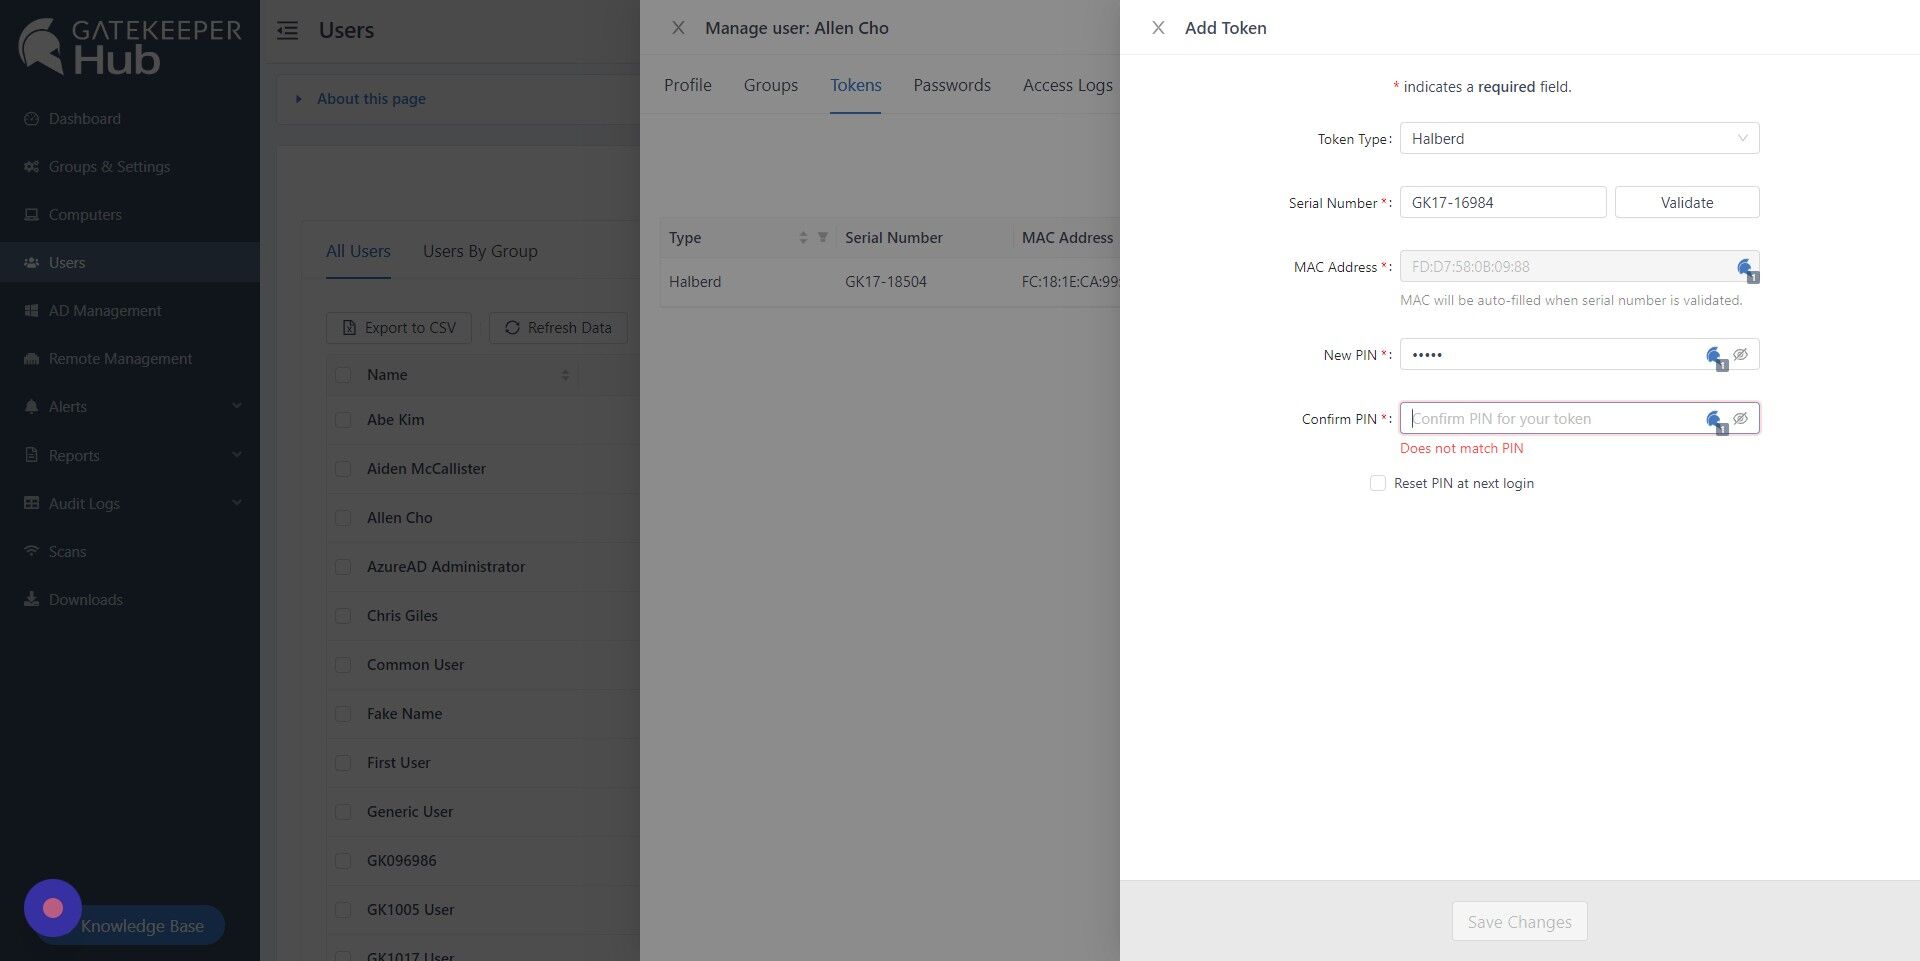Screen dimensions: 1920x961
Task: Check the select-all checkbox in Name header
Action: (343, 375)
